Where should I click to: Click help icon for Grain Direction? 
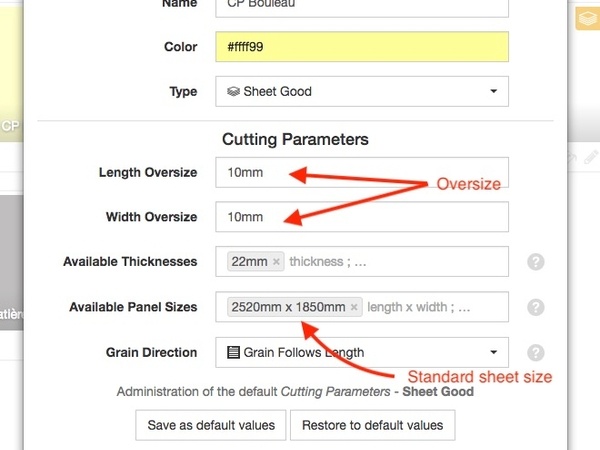(x=536, y=353)
